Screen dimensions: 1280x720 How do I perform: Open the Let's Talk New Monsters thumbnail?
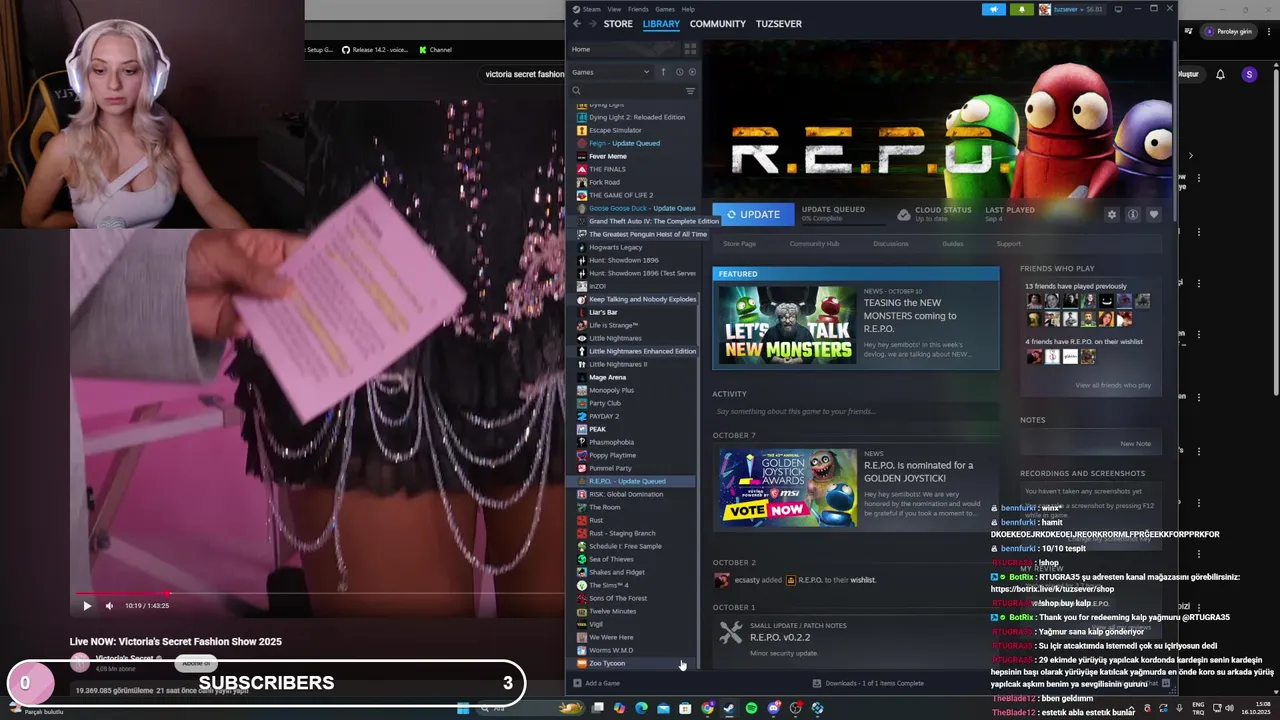[786, 325]
